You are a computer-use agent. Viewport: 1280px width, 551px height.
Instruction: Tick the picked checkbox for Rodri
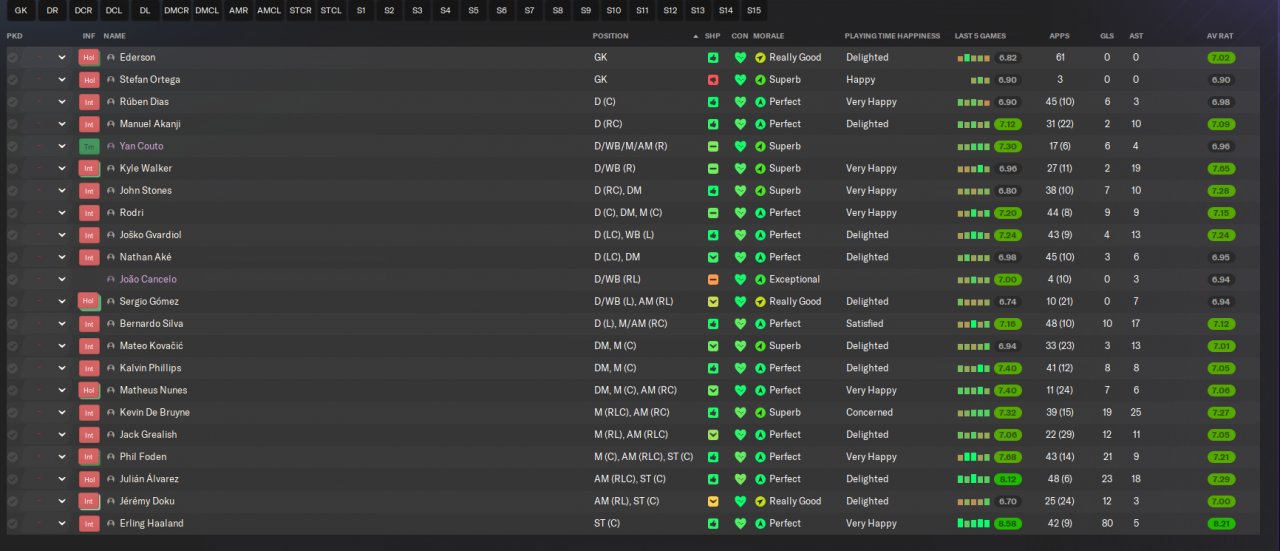[x=12, y=213]
